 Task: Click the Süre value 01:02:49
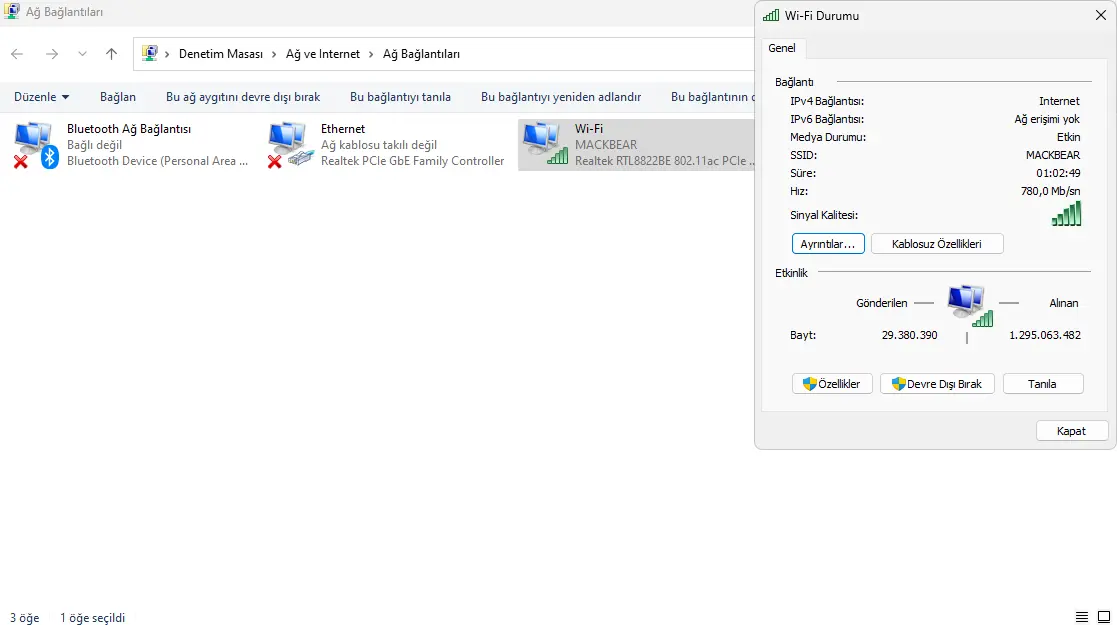(x=1058, y=173)
